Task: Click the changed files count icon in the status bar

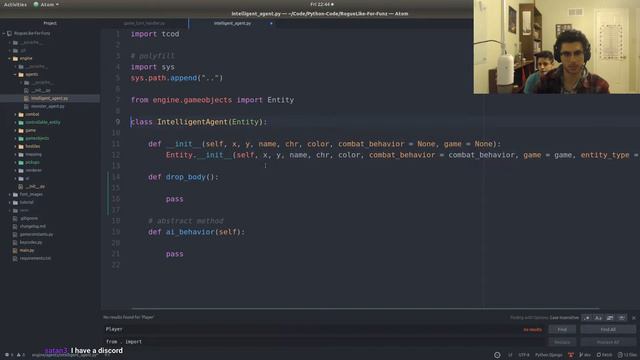Action: (x=620, y=355)
